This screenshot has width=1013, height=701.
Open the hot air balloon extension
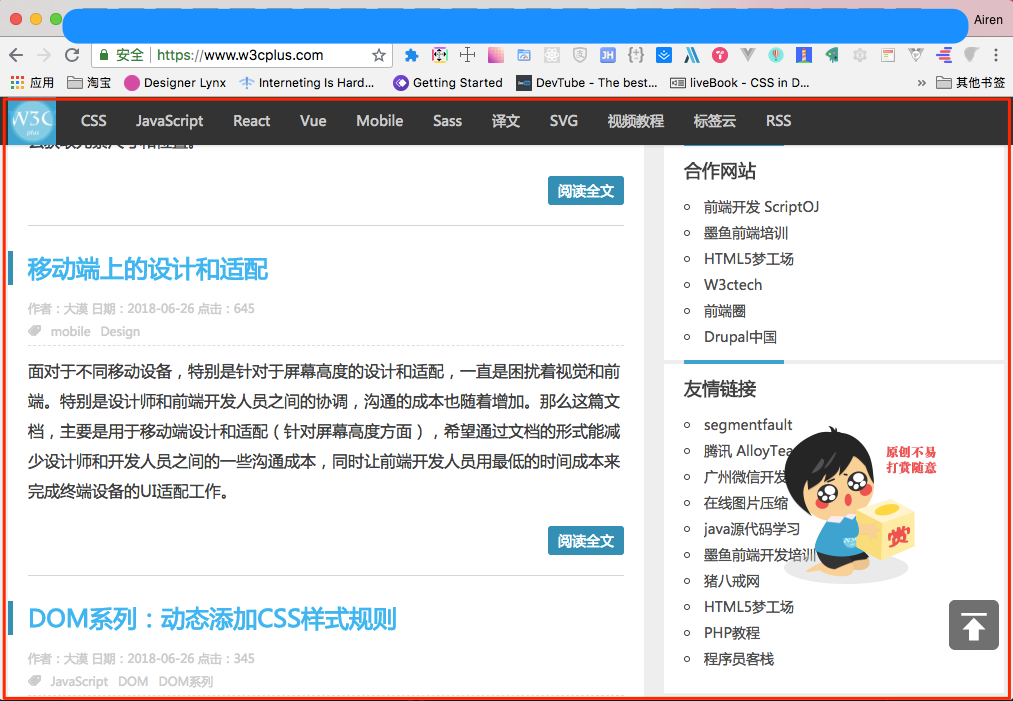(776, 56)
